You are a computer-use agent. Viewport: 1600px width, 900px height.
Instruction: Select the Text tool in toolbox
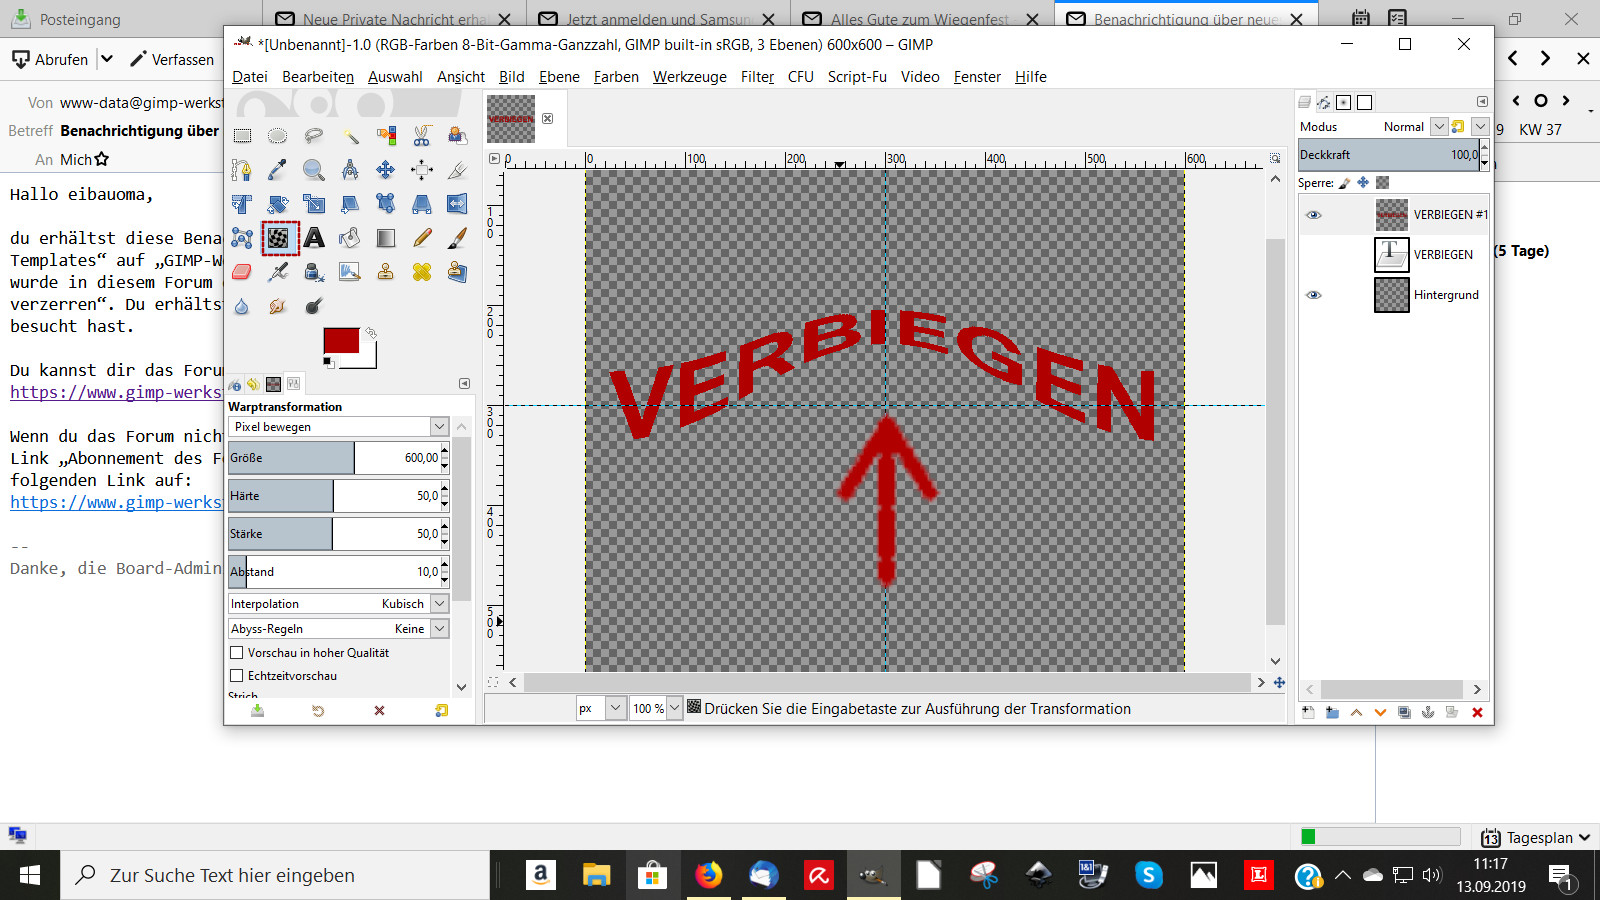(x=314, y=238)
